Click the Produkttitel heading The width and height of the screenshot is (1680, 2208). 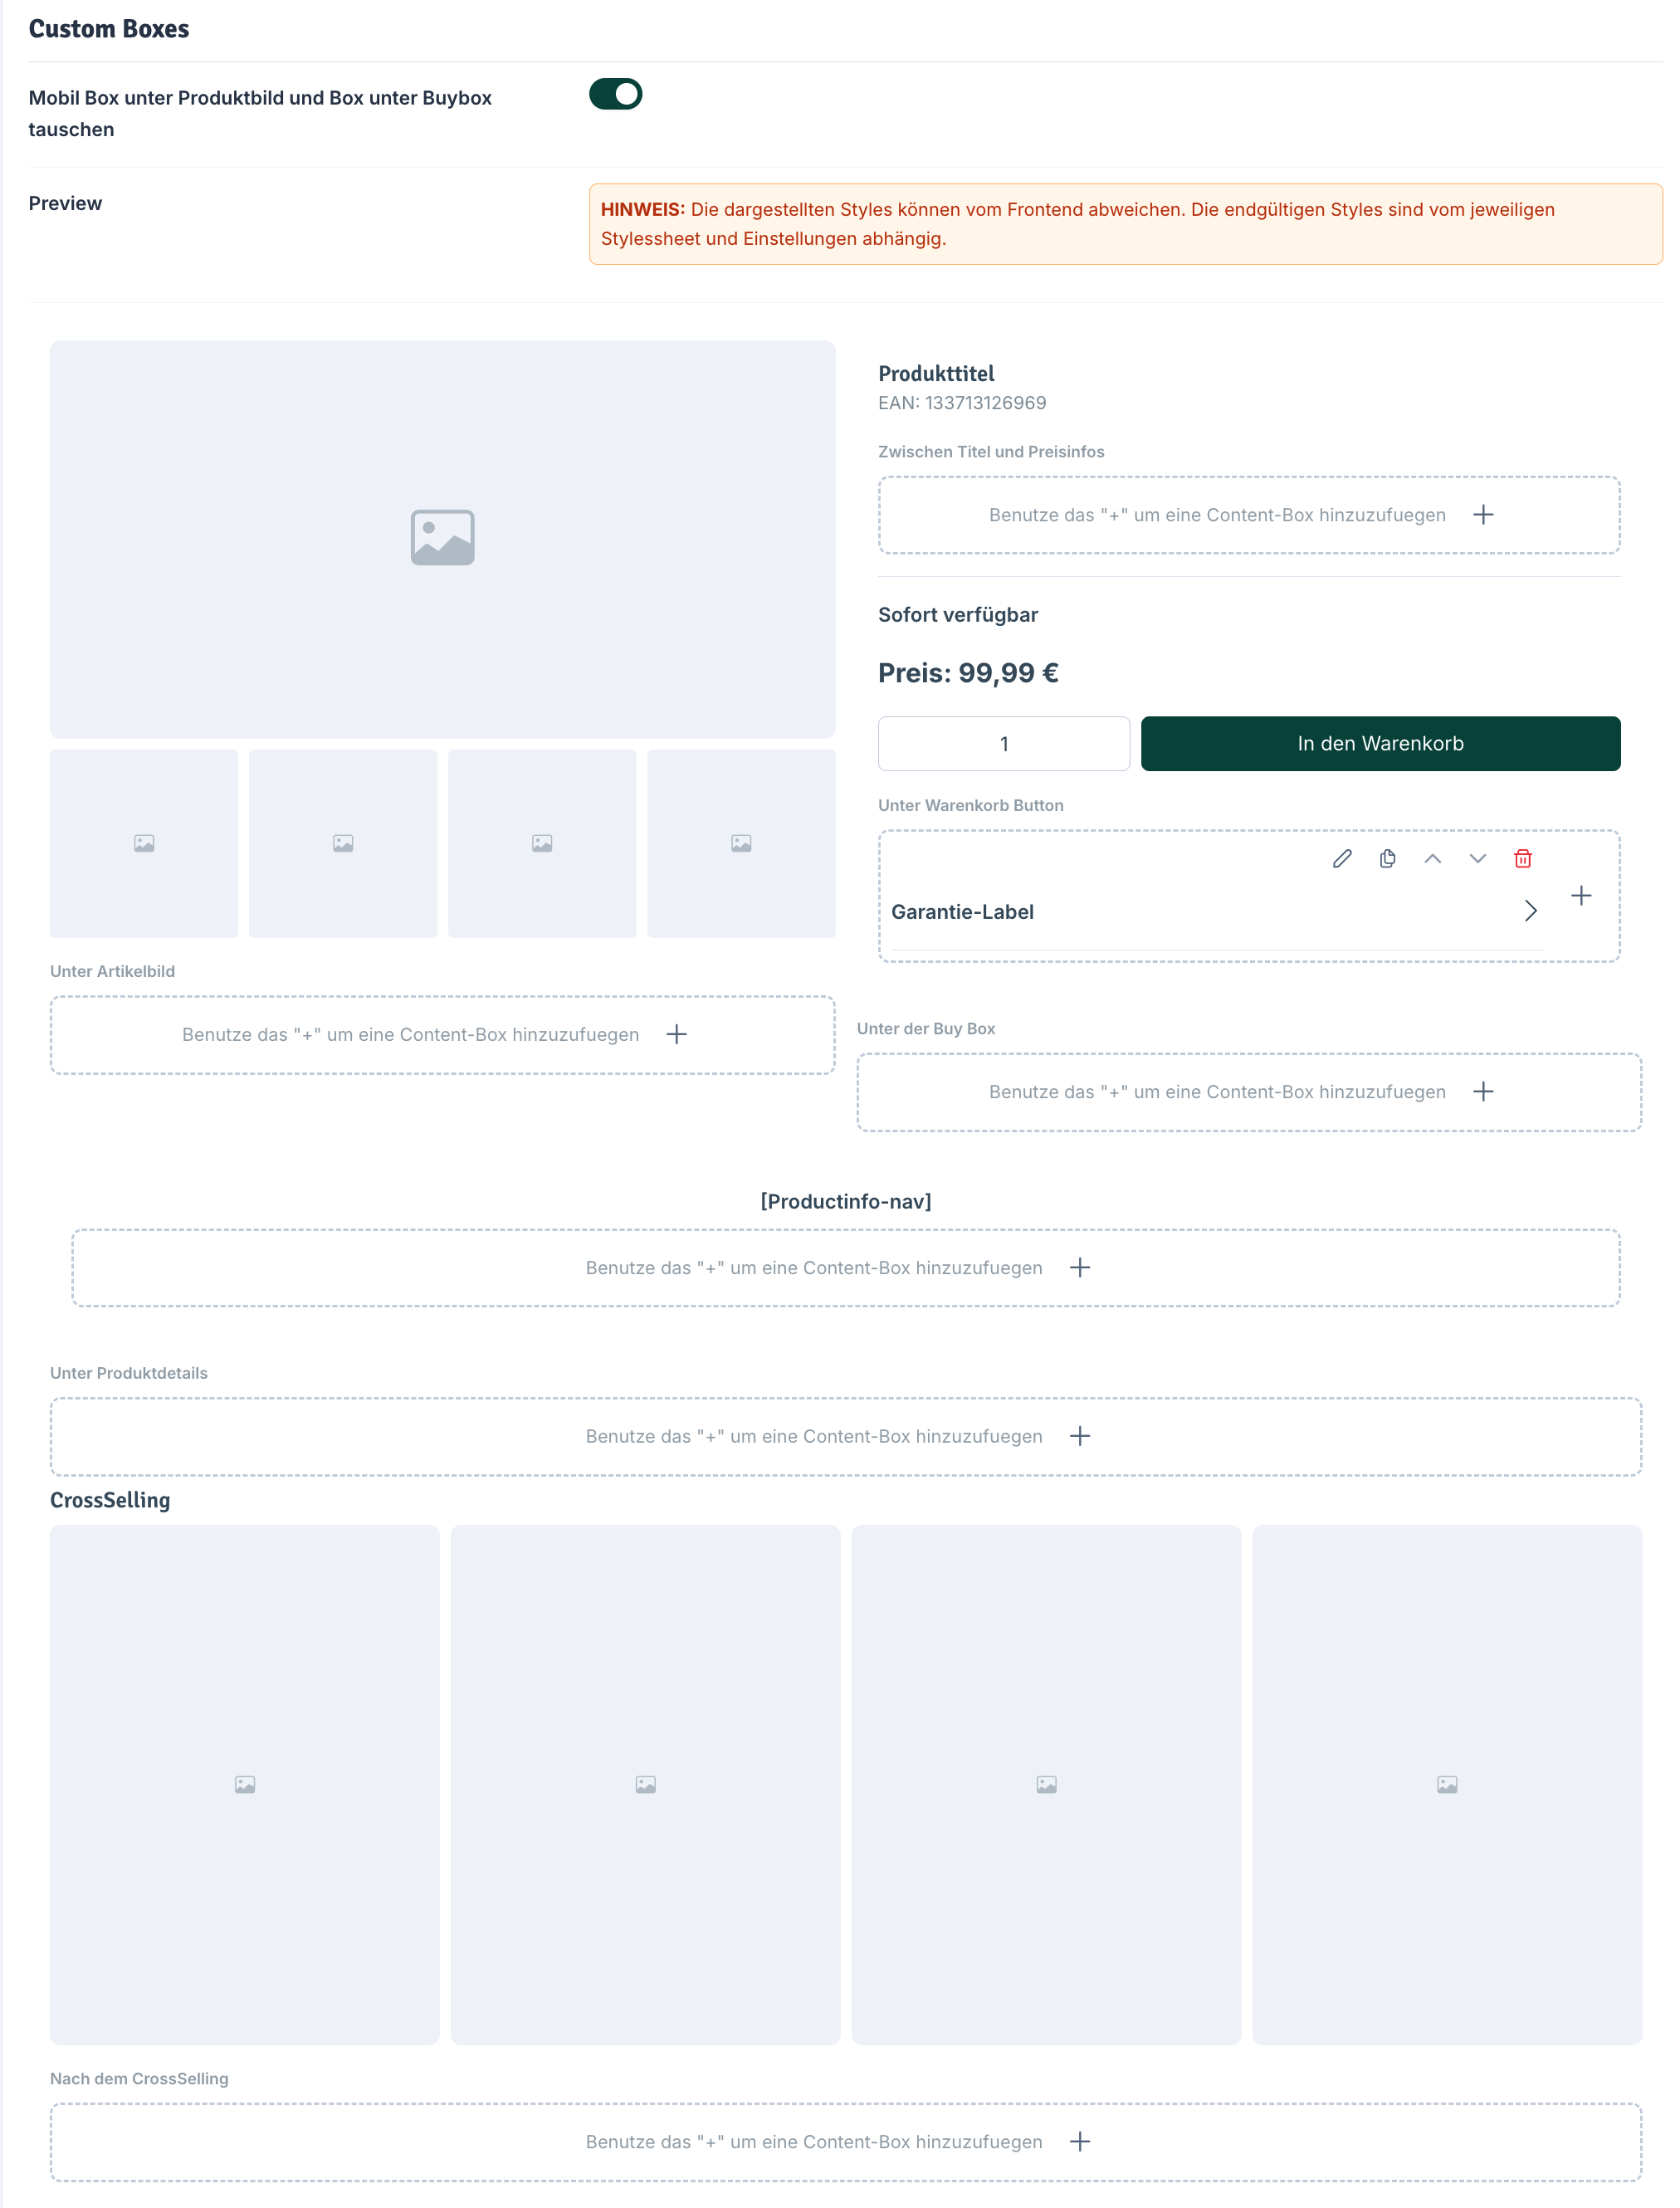click(x=936, y=374)
